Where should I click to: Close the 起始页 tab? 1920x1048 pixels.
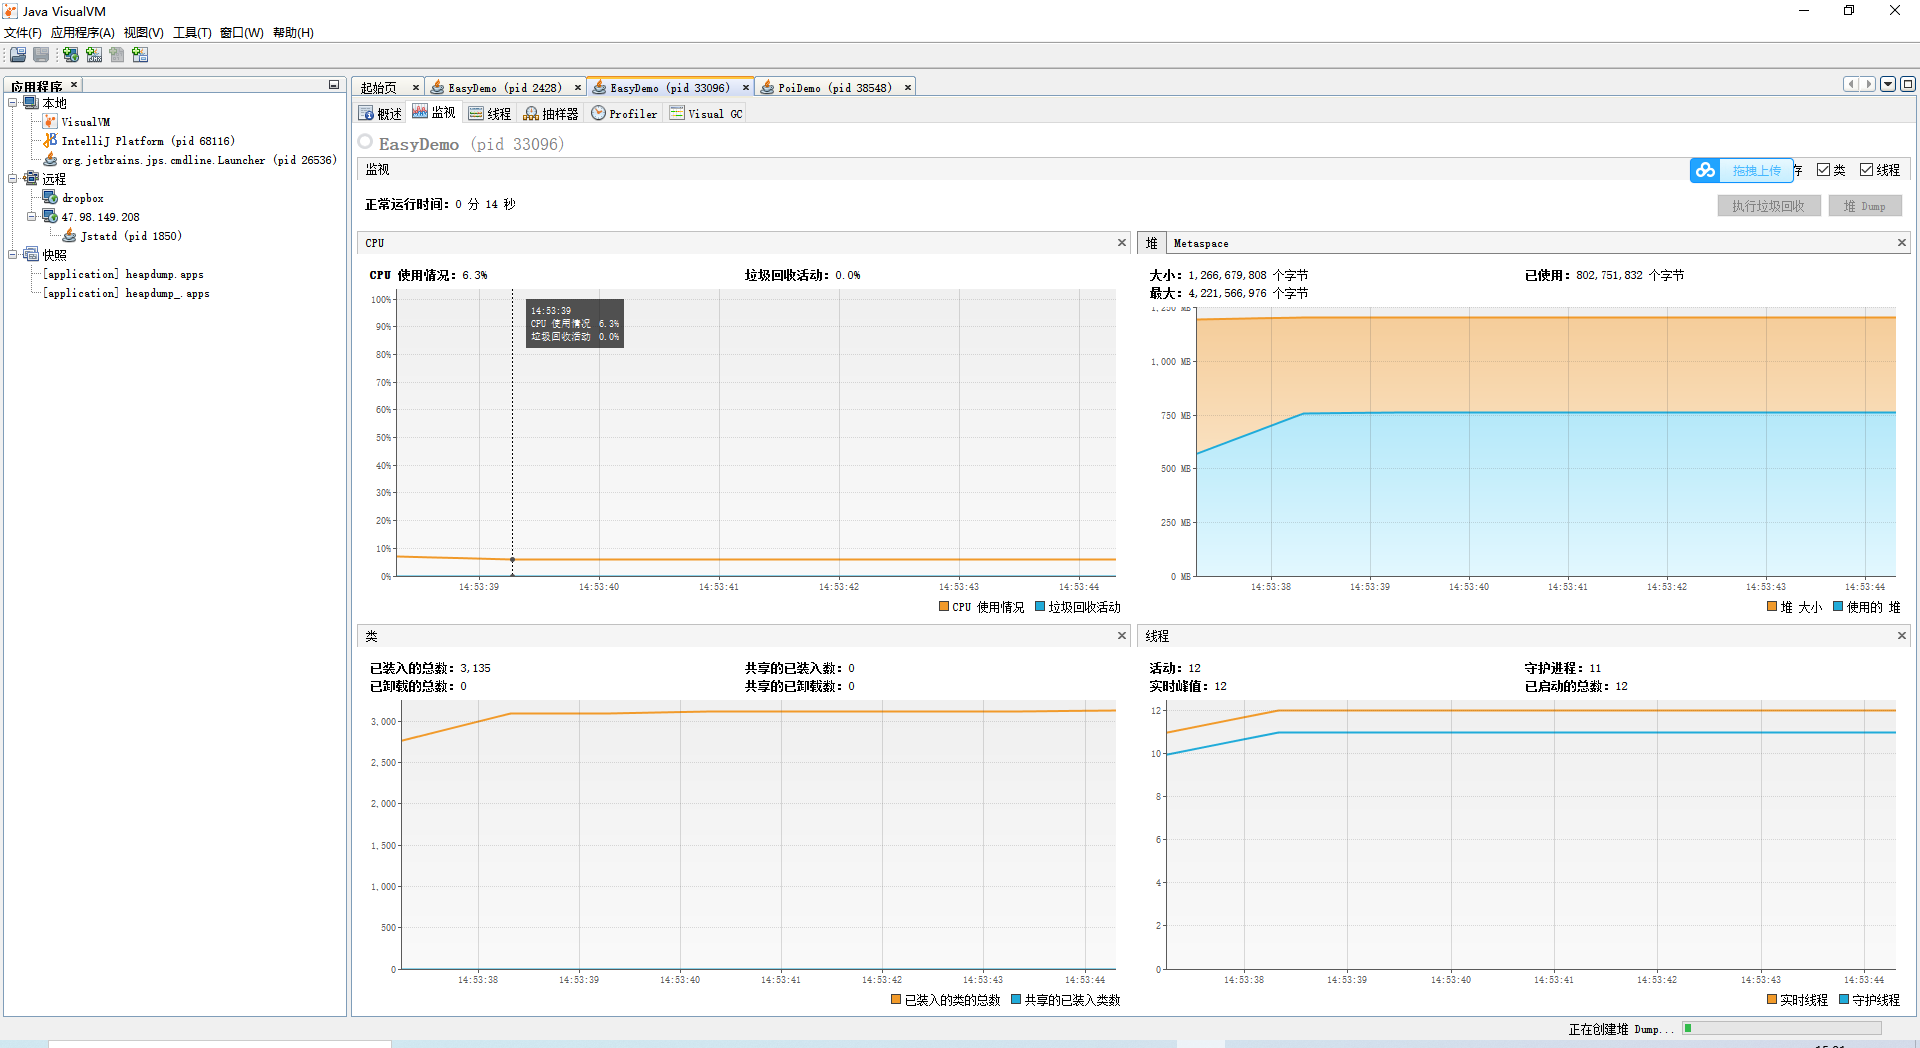tap(416, 88)
